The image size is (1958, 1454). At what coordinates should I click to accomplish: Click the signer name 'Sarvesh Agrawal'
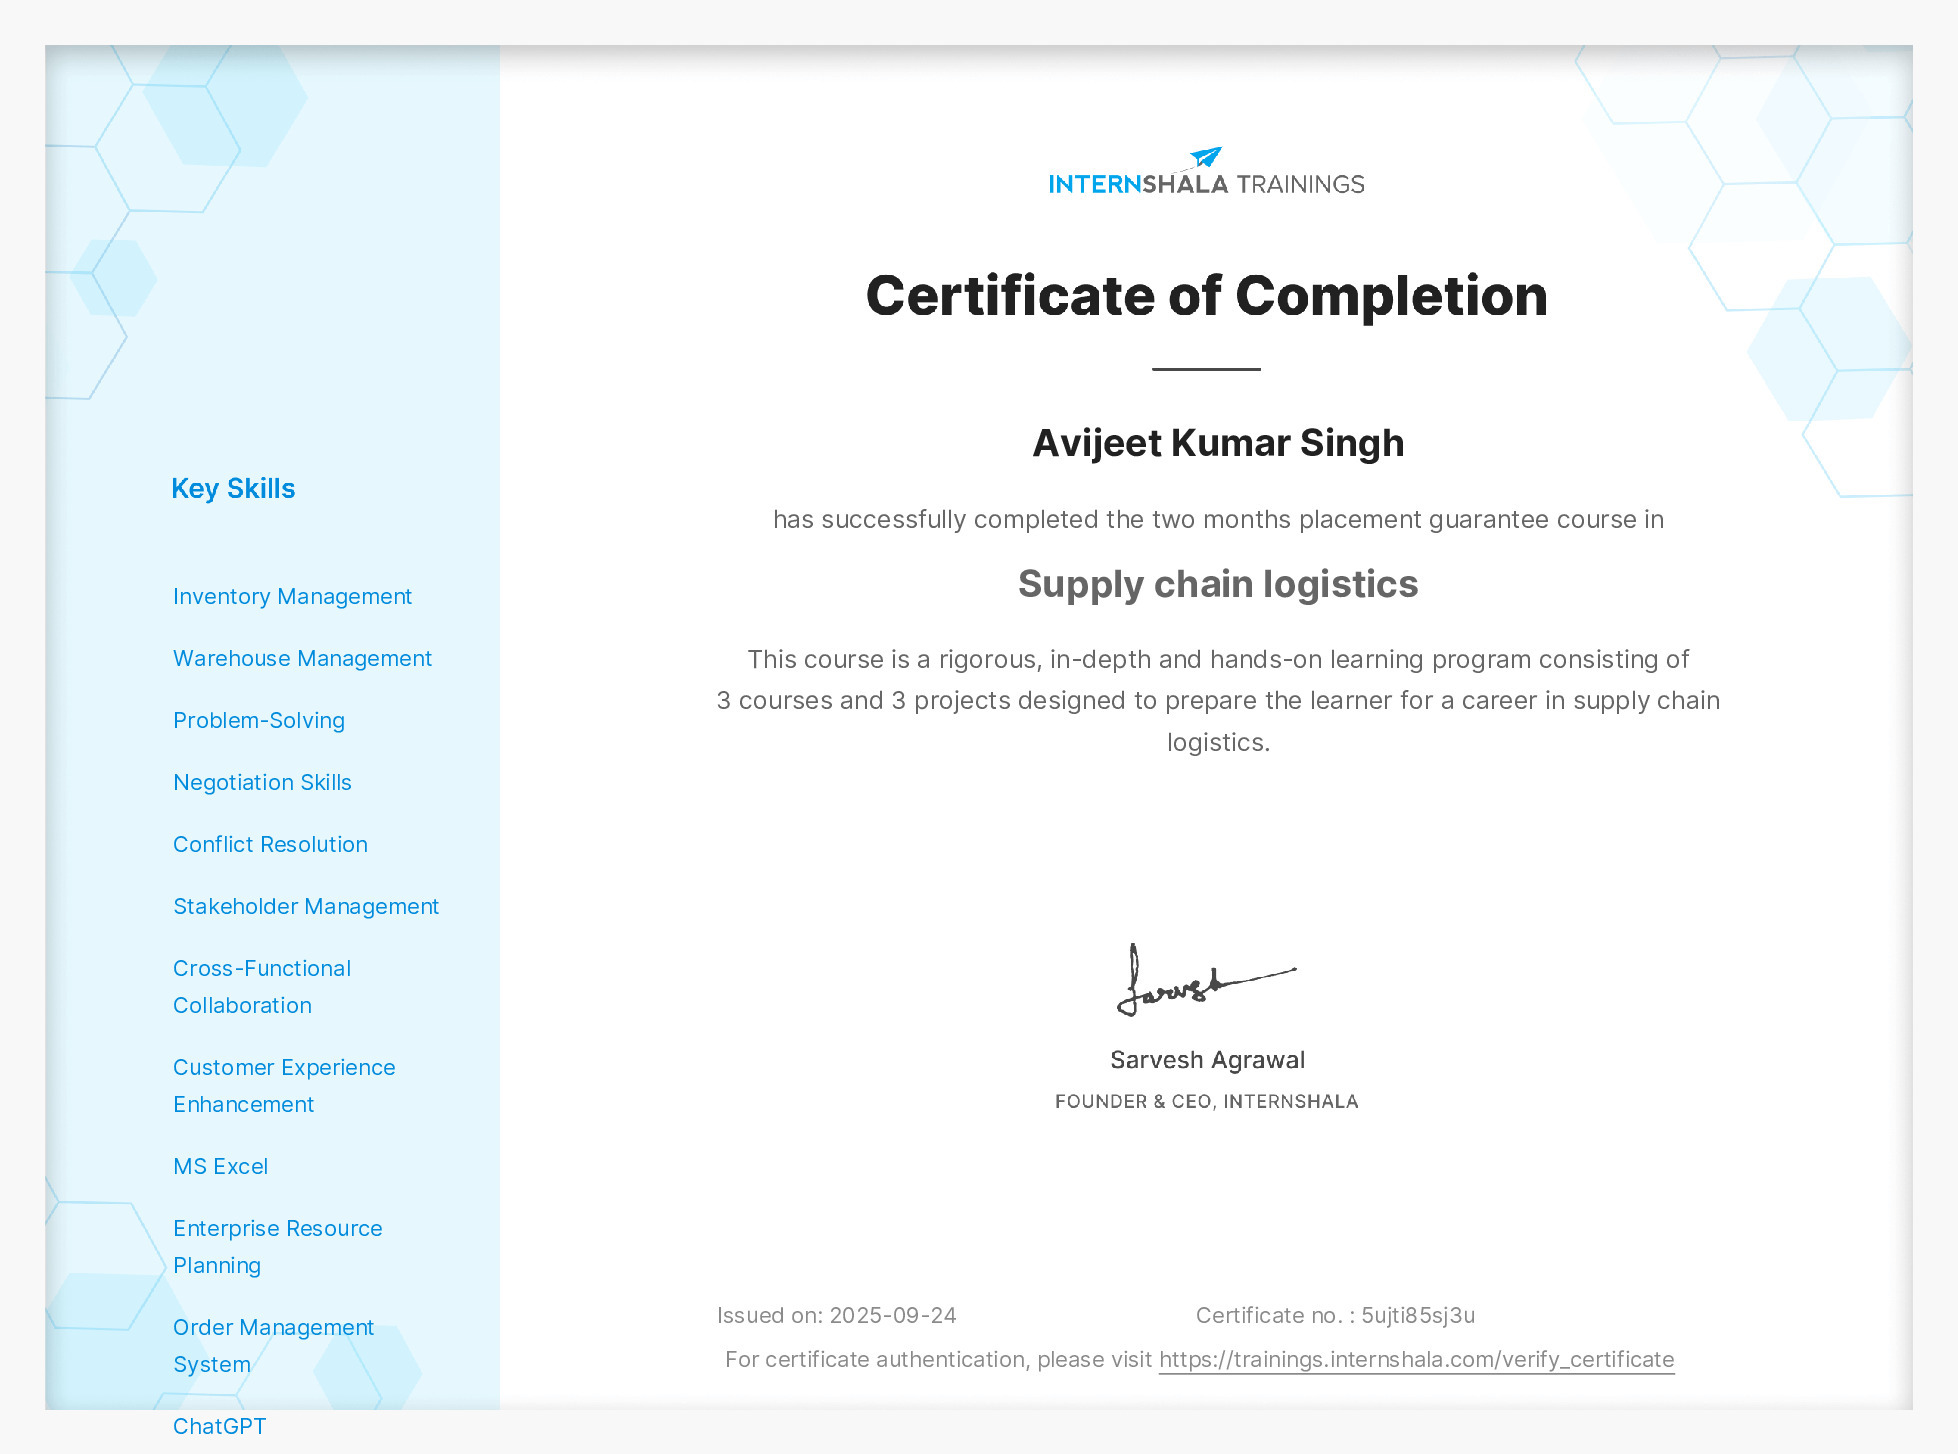[1207, 1060]
